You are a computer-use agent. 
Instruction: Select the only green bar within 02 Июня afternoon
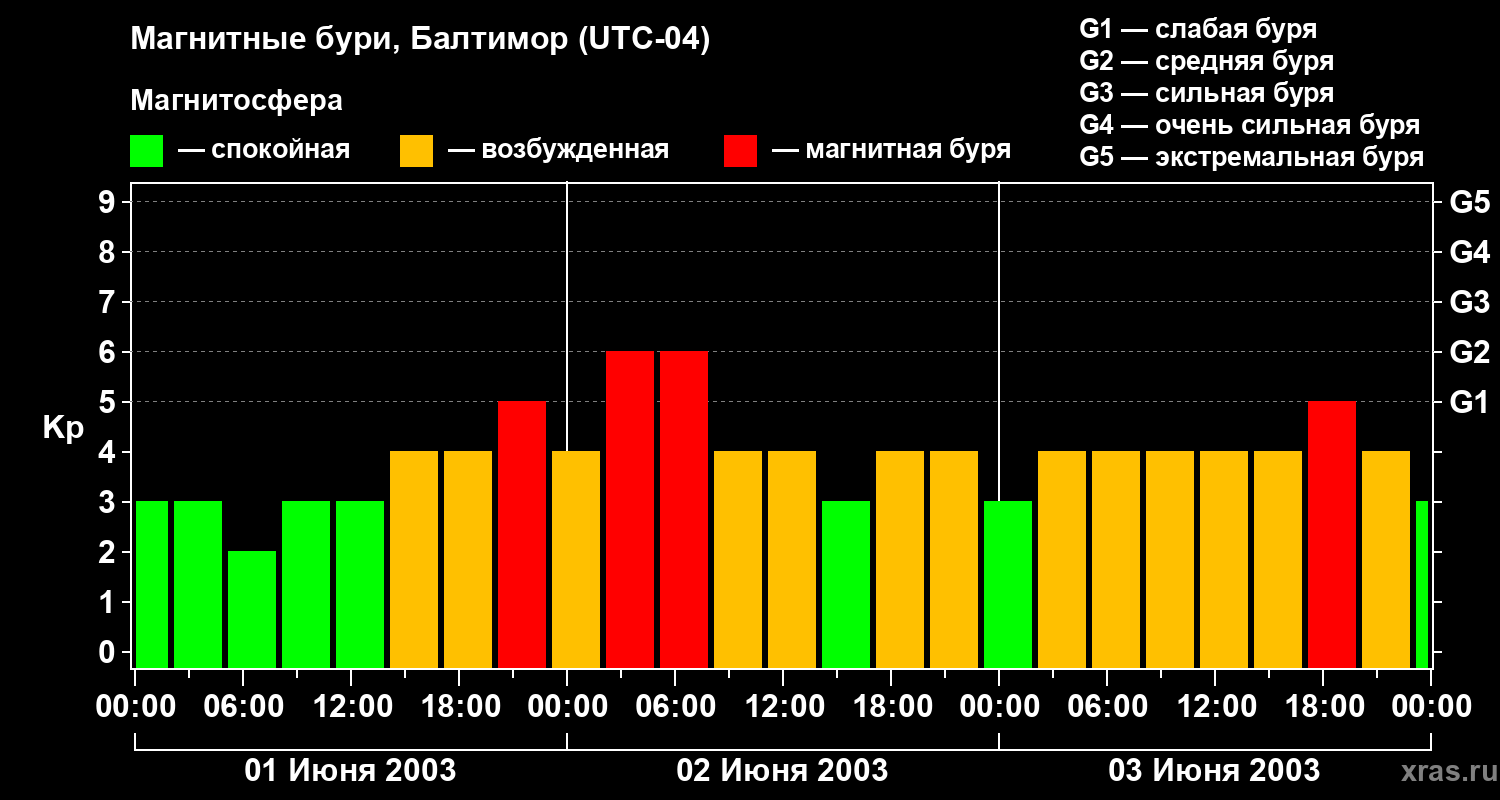coord(846,584)
